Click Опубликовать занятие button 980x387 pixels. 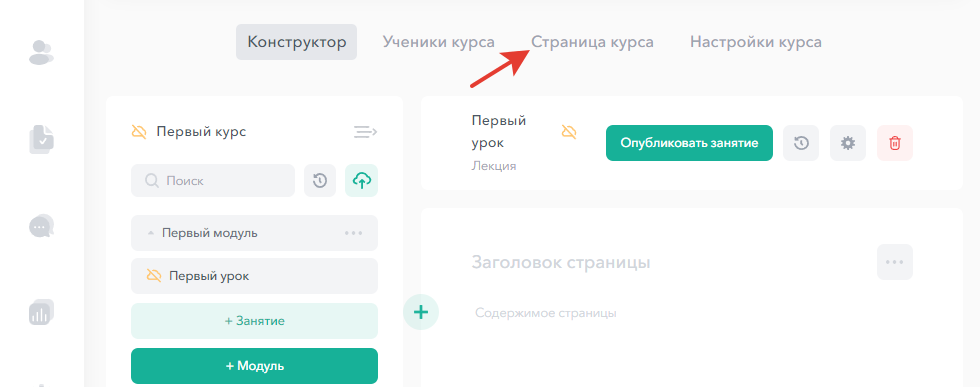tap(689, 143)
